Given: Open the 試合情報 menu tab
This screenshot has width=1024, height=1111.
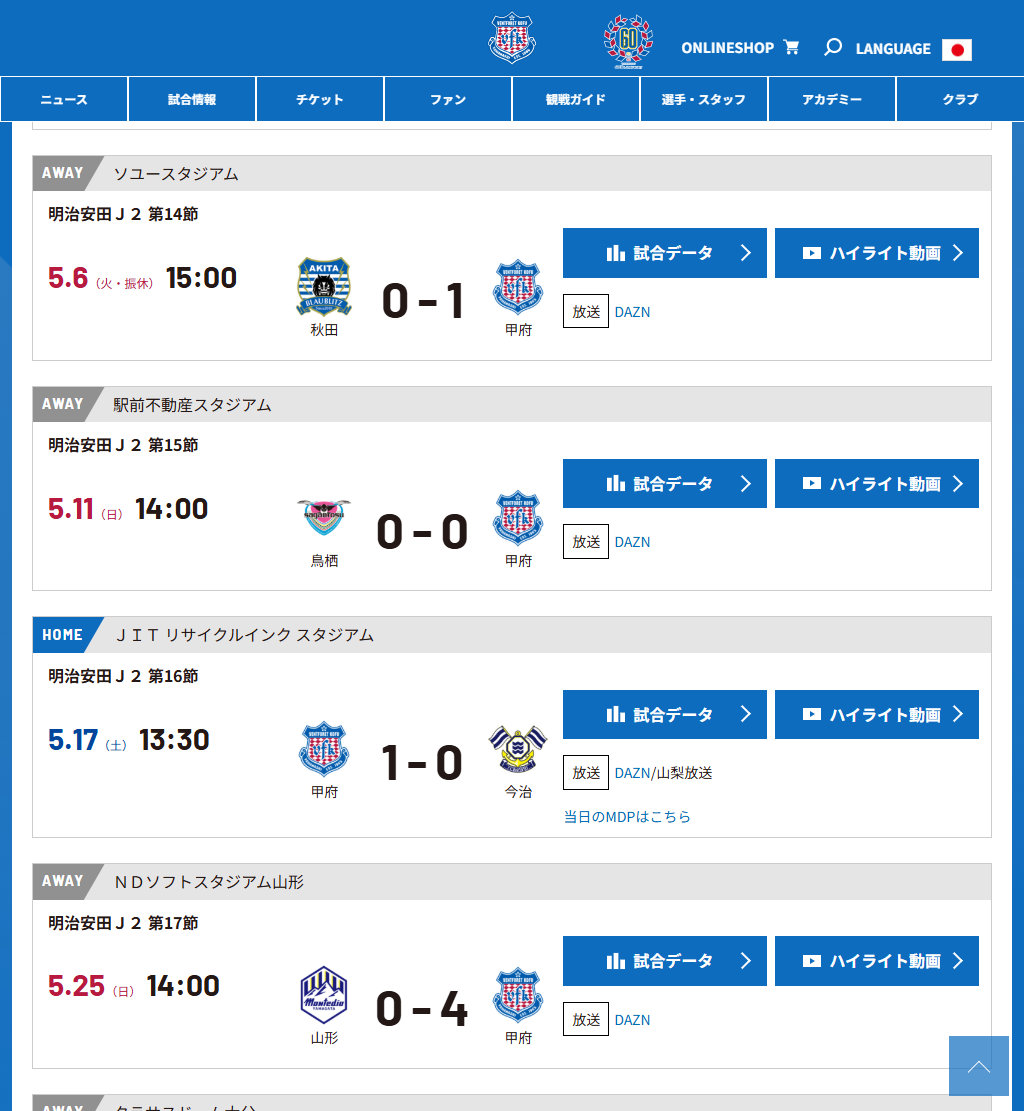Looking at the screenshot, I should coord(192,99).
